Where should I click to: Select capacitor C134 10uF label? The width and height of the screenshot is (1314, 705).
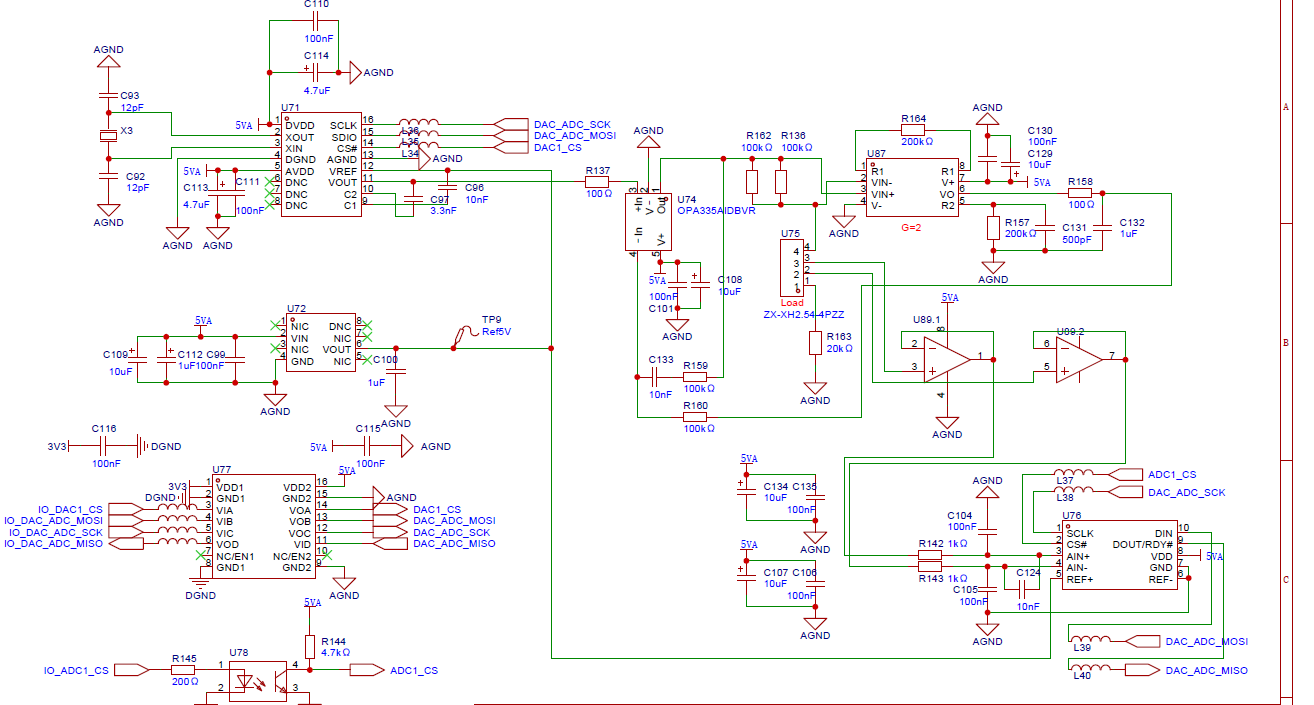click(x=775, y=492)
